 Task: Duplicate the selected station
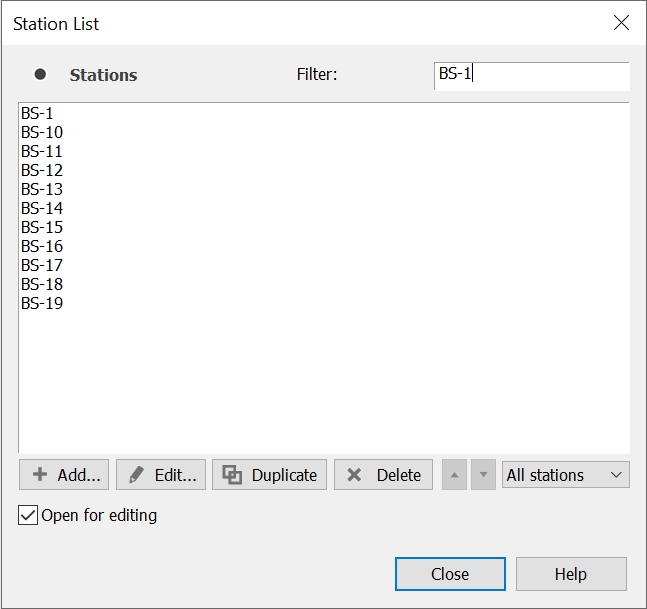(269, 474)
